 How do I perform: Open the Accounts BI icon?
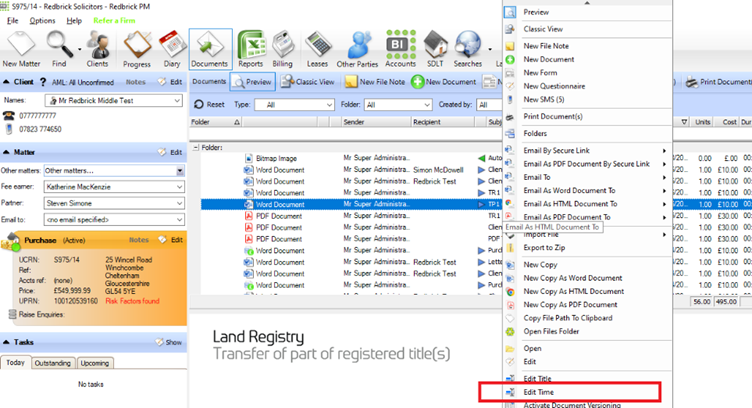(x=400, y=47)
